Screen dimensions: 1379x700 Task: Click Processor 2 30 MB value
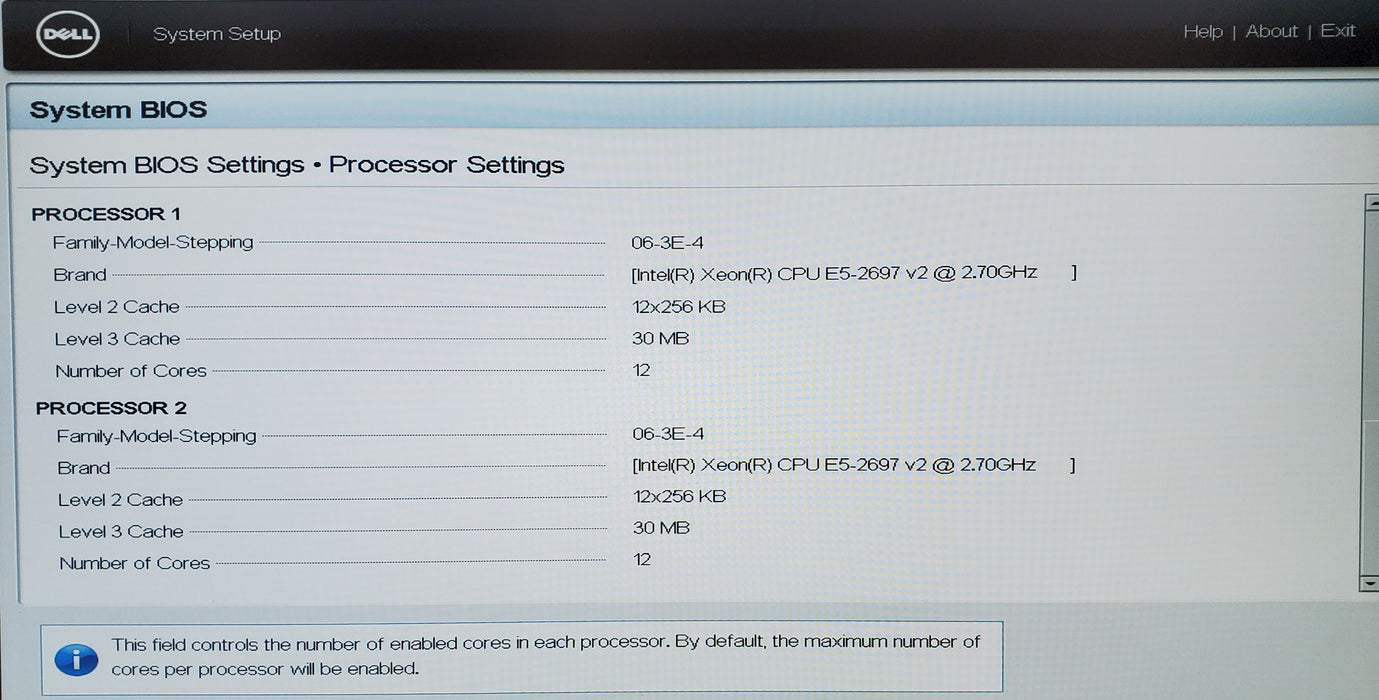coord(661,528)
